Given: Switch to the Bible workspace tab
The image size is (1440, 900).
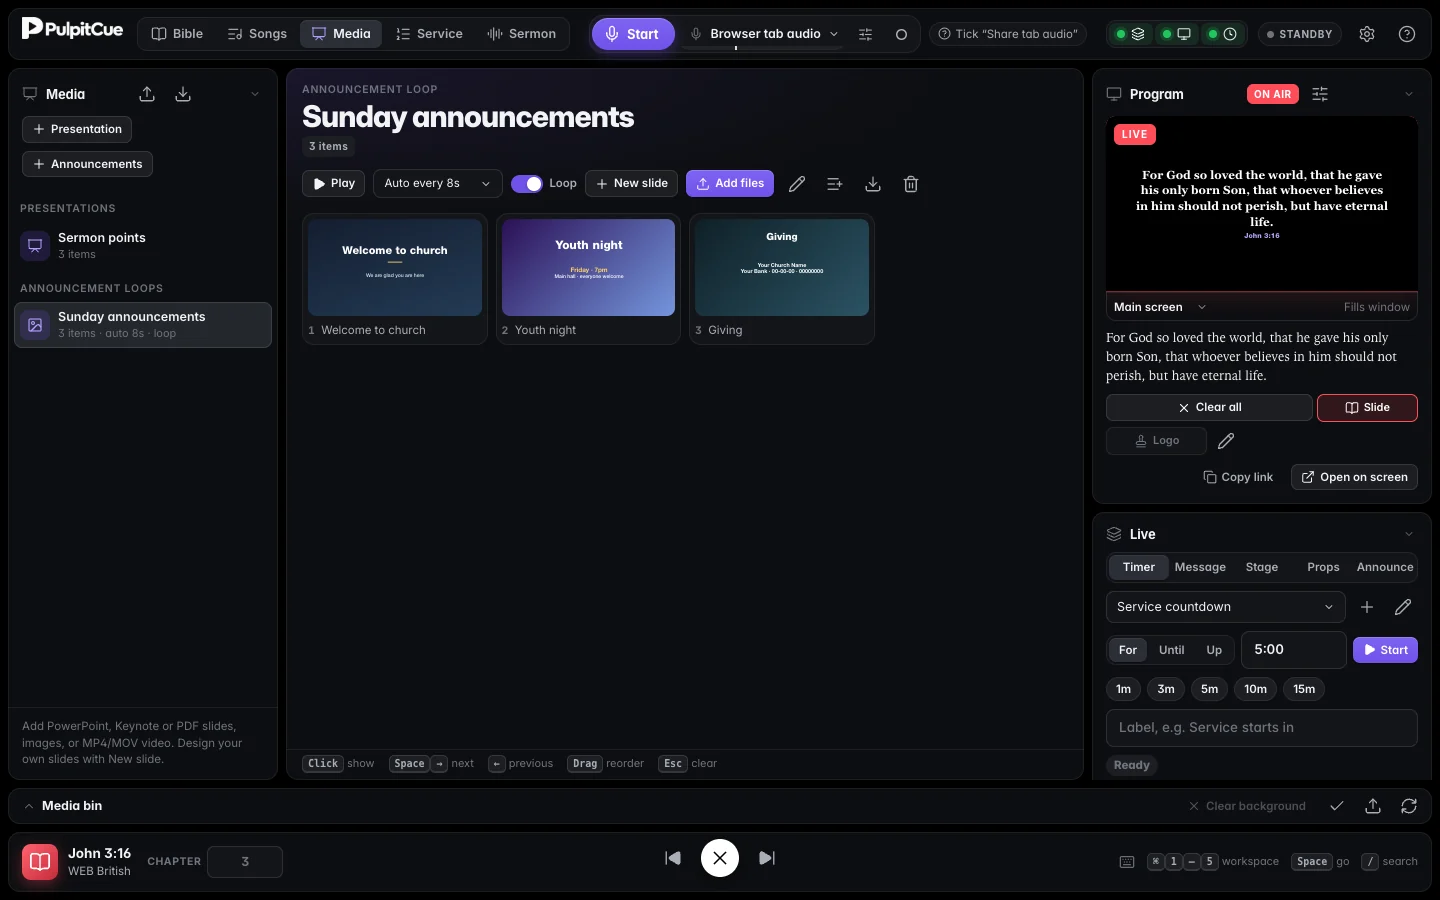Looking at the screenshot, I should click(177, 34).
